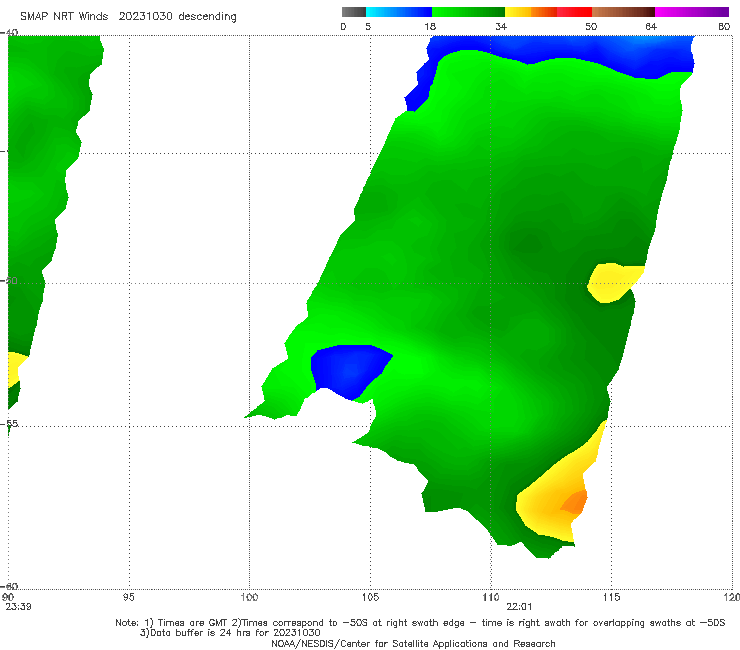
Task: Click the brown segment of the color bar
Action: pos(623,12)
